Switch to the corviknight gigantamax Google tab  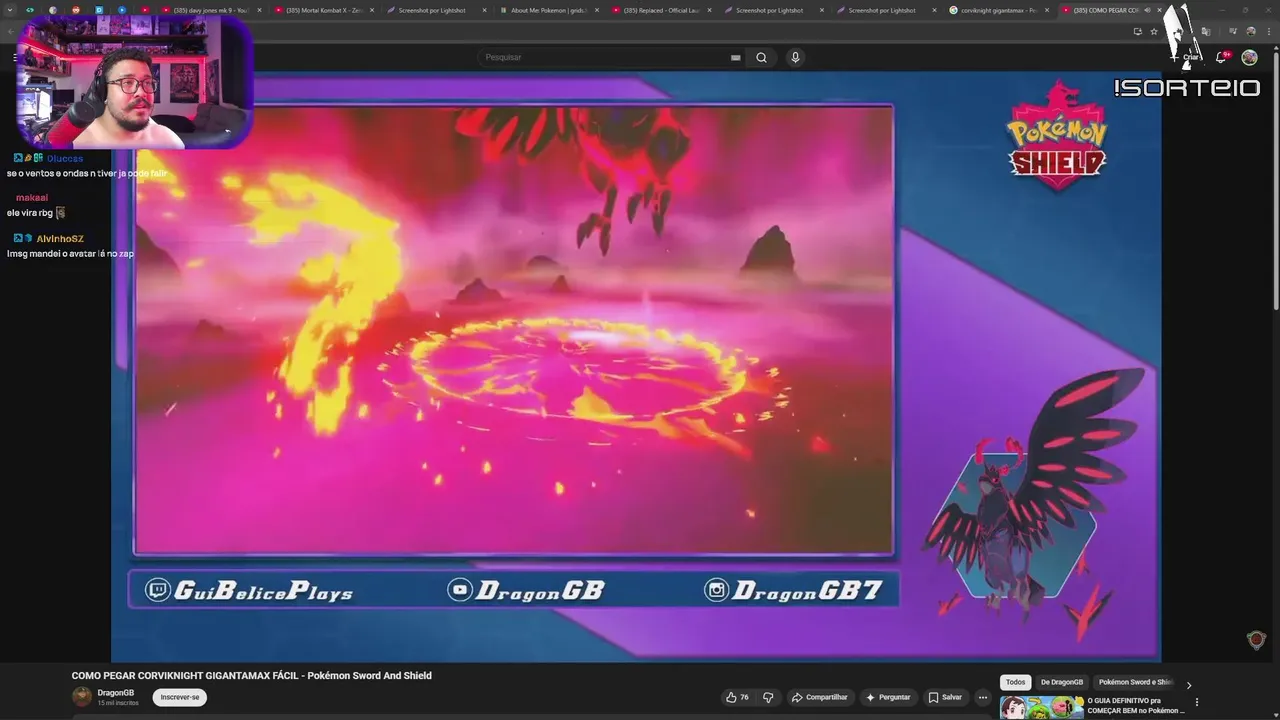click(x=997, y=10)
